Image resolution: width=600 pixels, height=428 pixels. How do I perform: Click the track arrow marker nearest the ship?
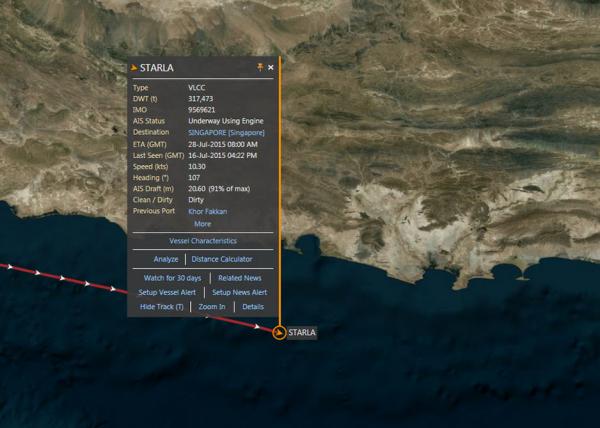[258, 327]
